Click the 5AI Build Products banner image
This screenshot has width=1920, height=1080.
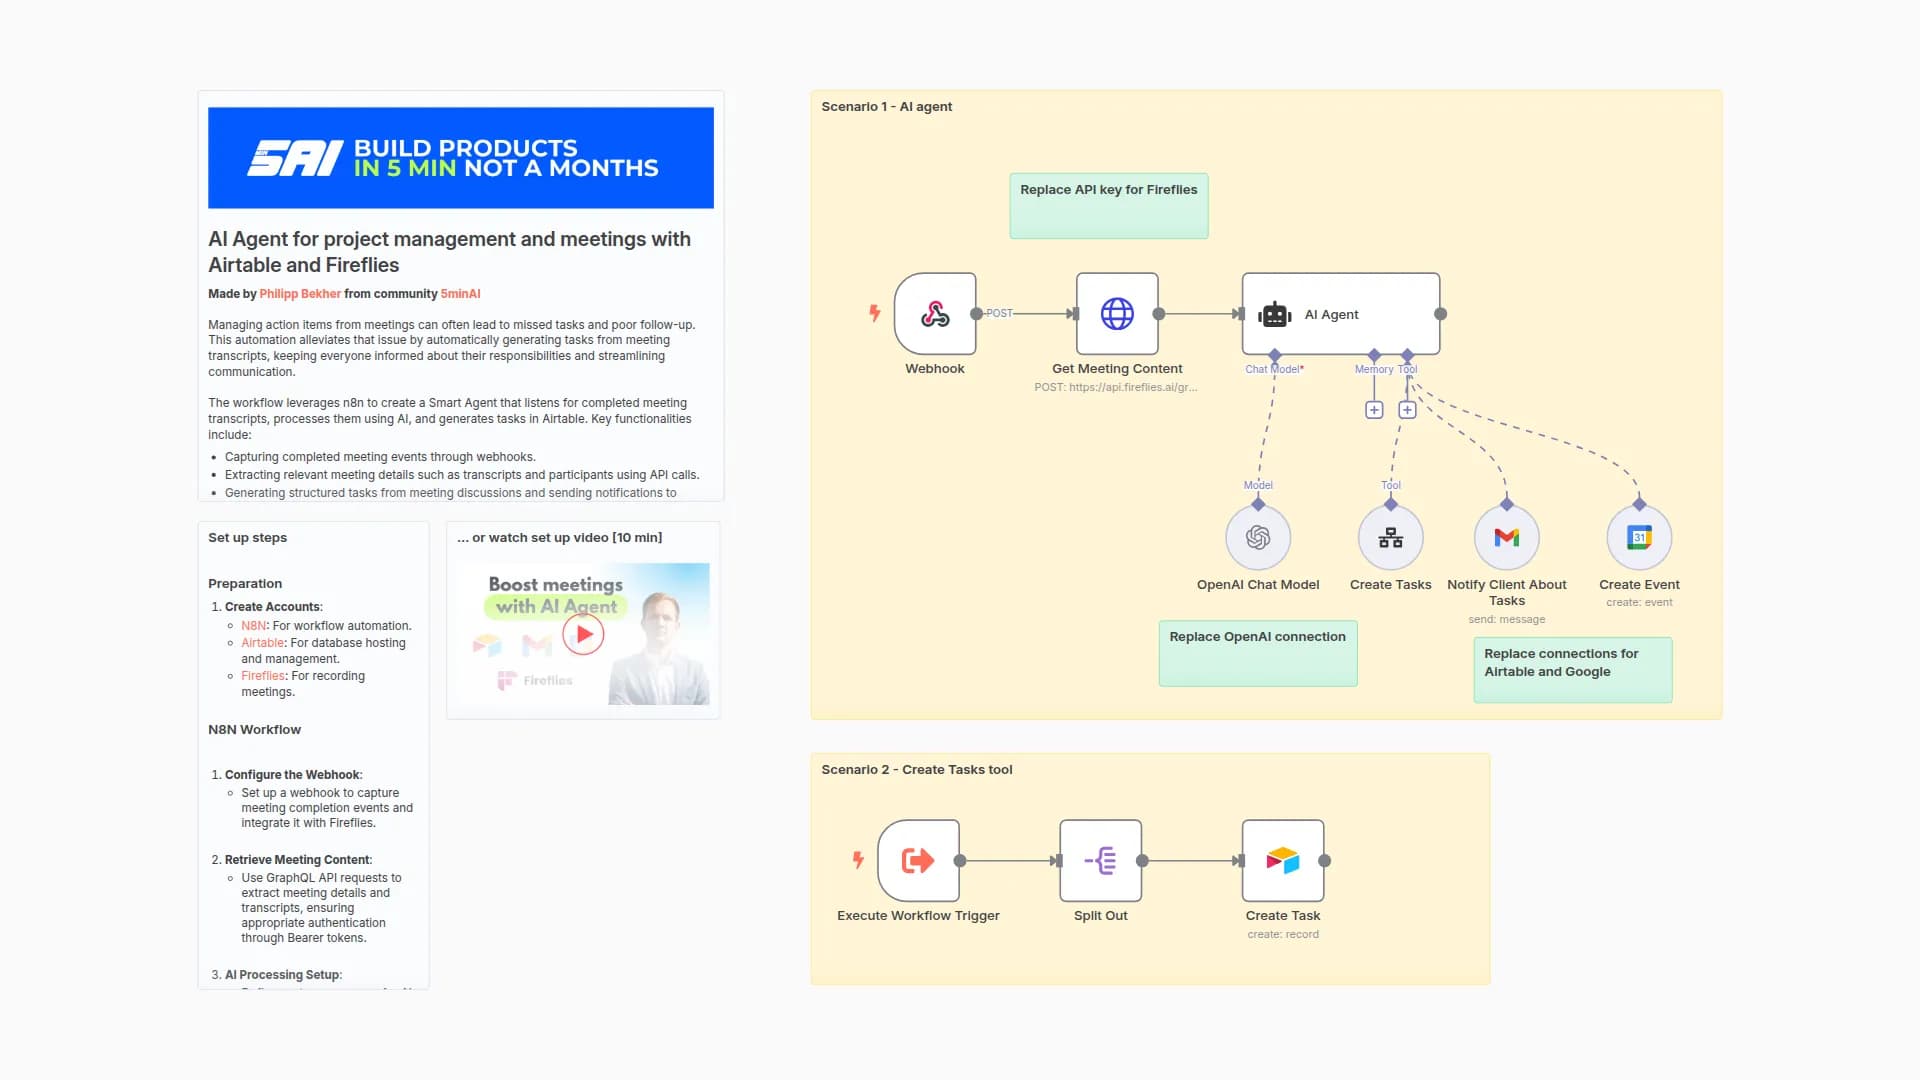point(461,158)
